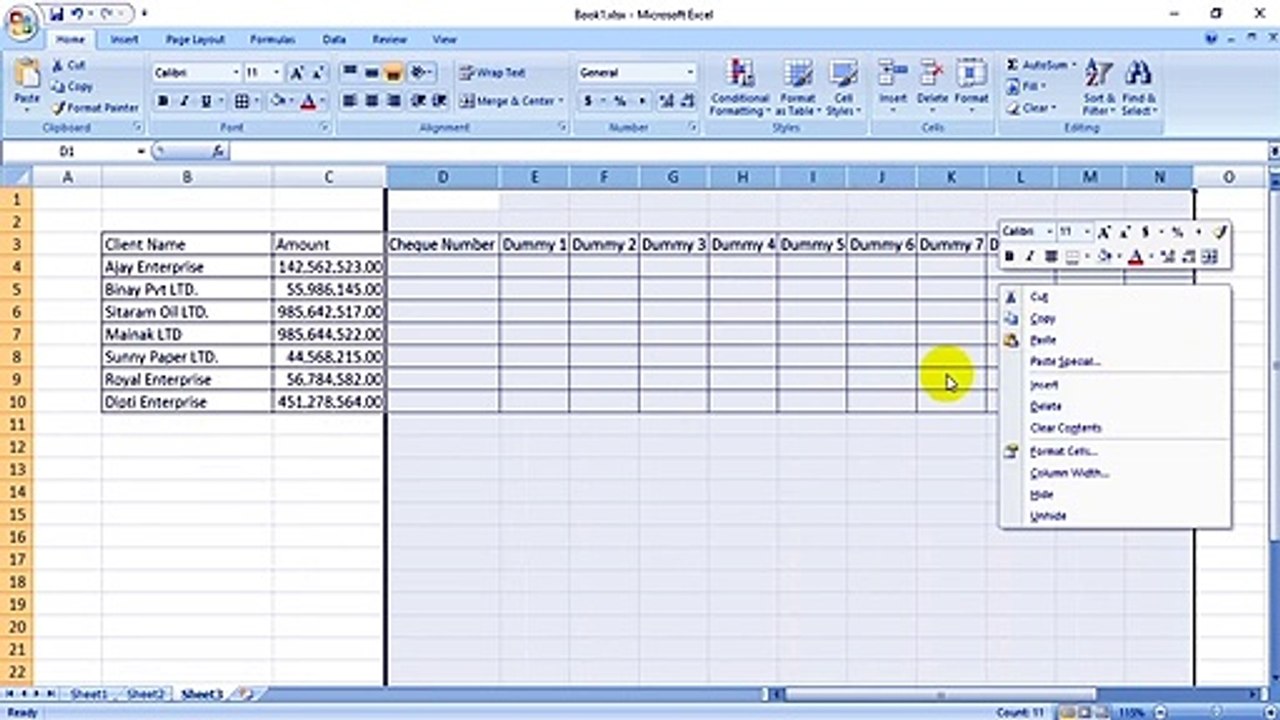Open the Calibri font name dropdown in ribbon
This screenshot has width=1280, height=720.
236,73
